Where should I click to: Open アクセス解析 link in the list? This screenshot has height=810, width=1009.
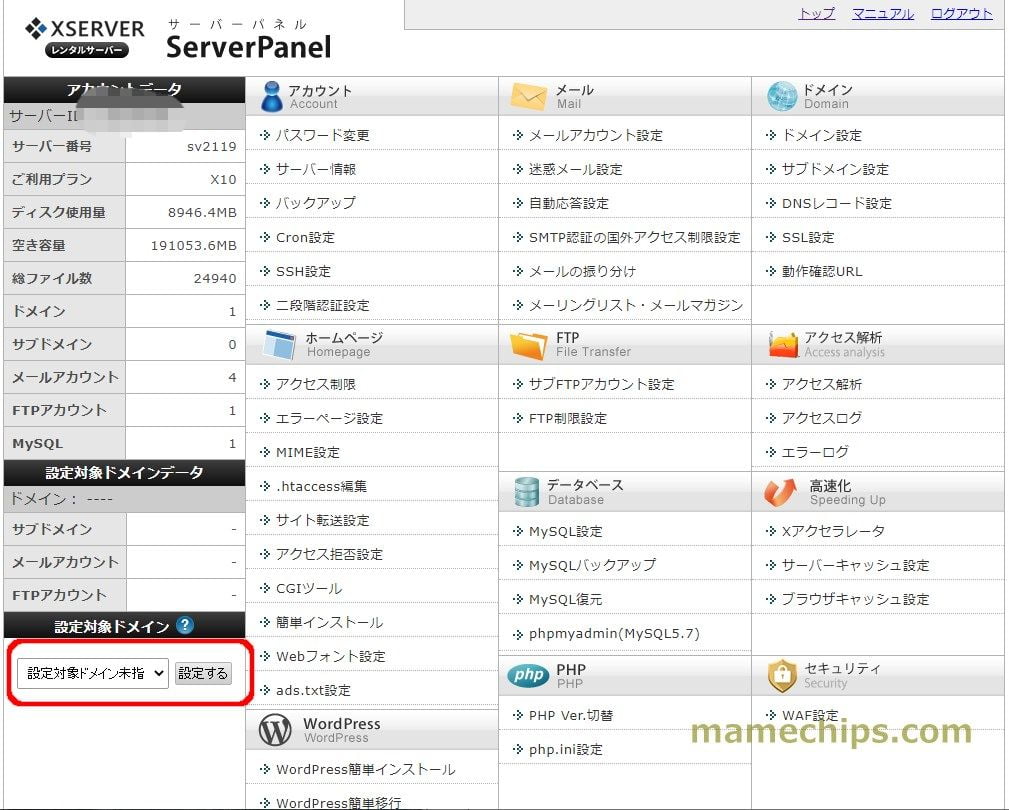821,385
